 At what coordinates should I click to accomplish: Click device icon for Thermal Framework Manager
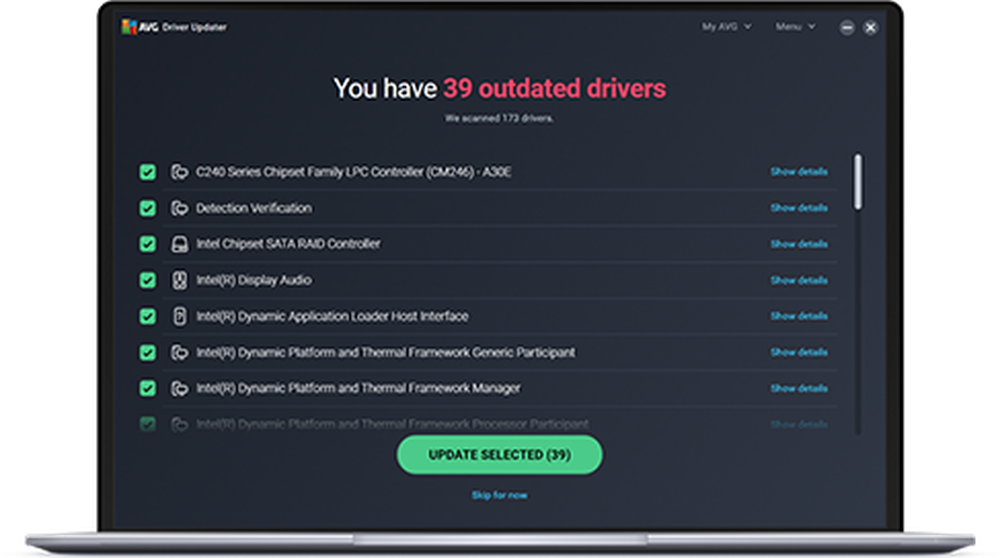click(179, 388)
